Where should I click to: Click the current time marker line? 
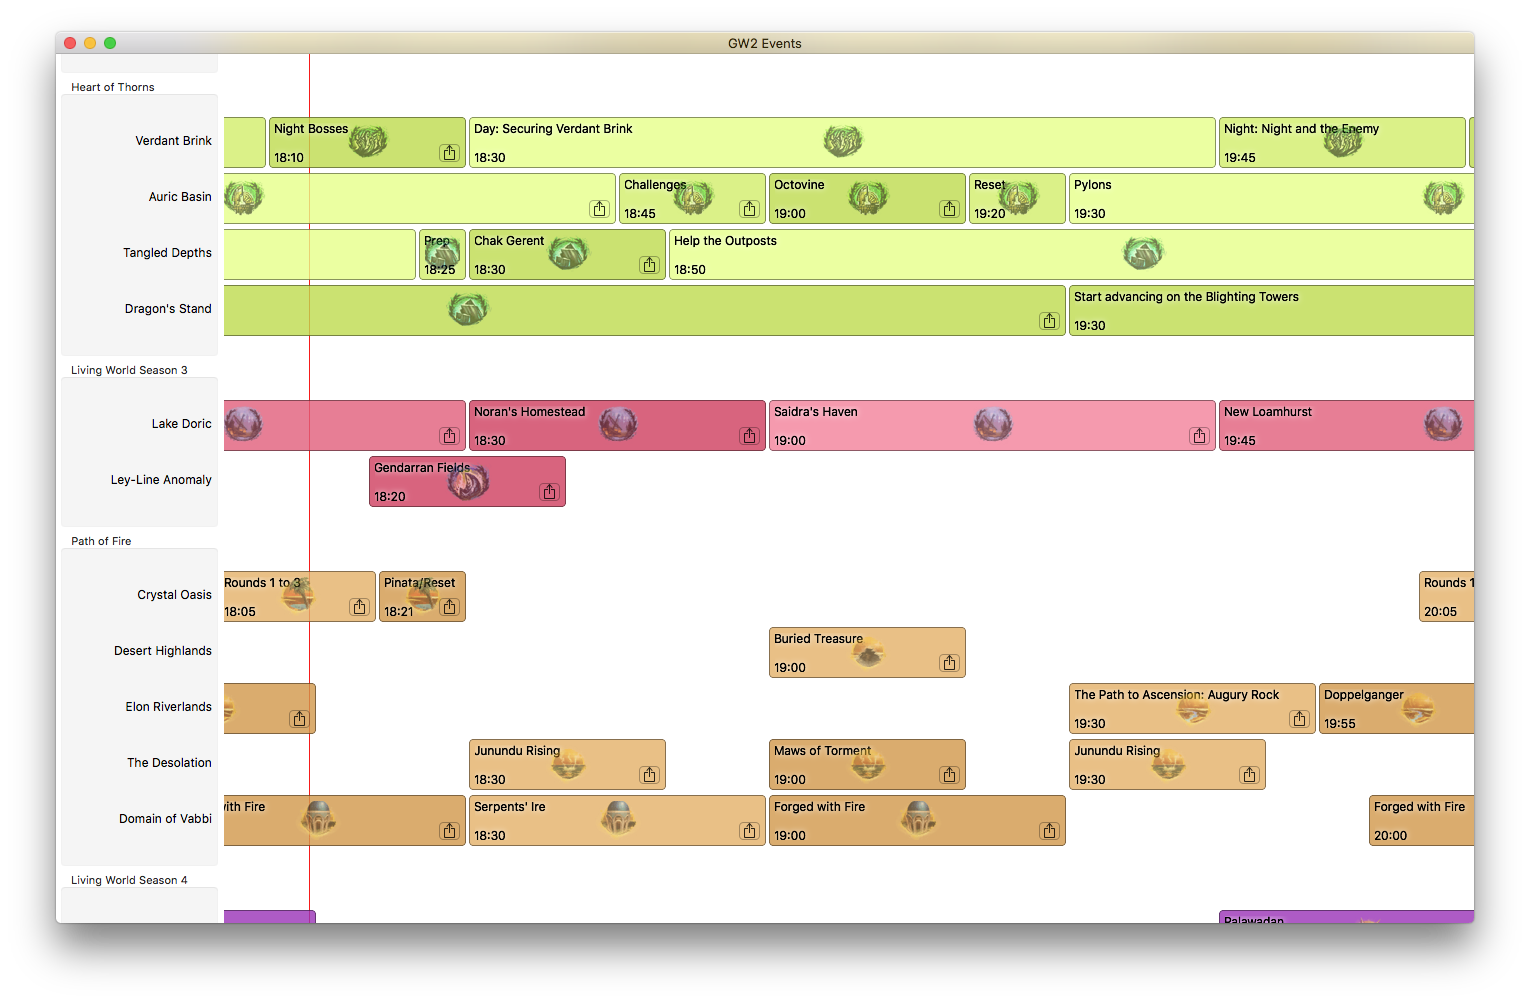(x=310, y=370)
